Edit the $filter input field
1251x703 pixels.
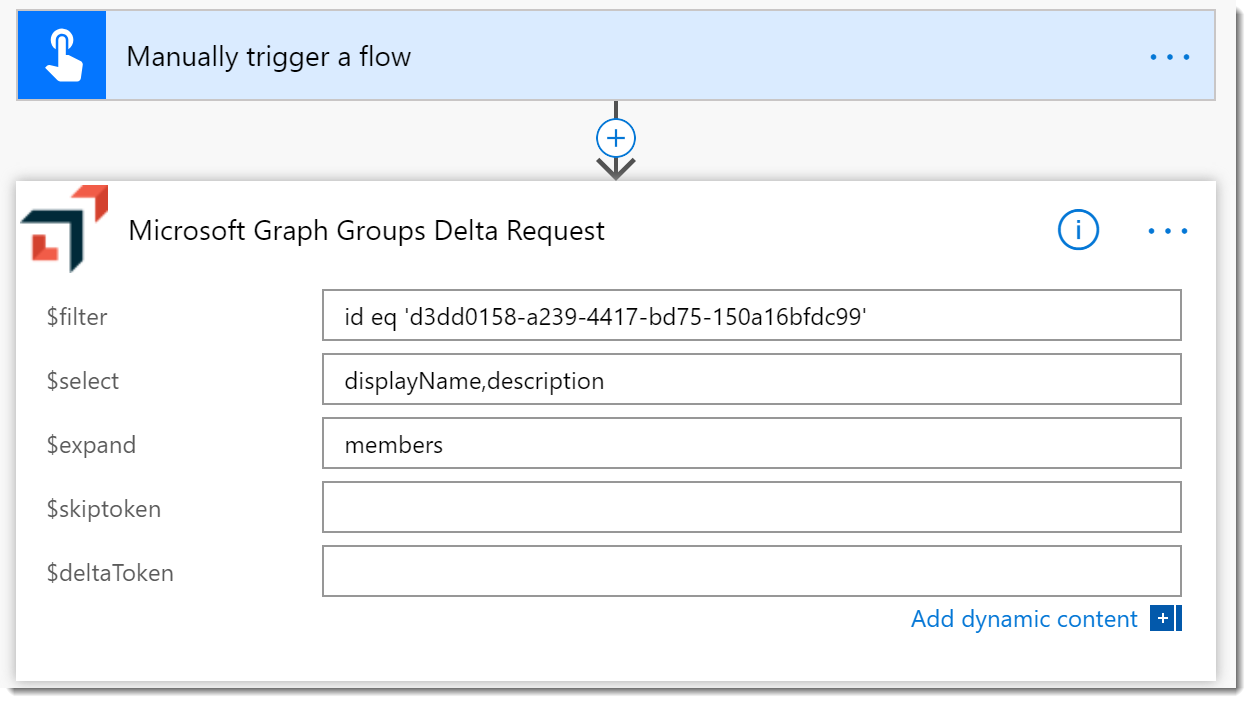[752, 316]
